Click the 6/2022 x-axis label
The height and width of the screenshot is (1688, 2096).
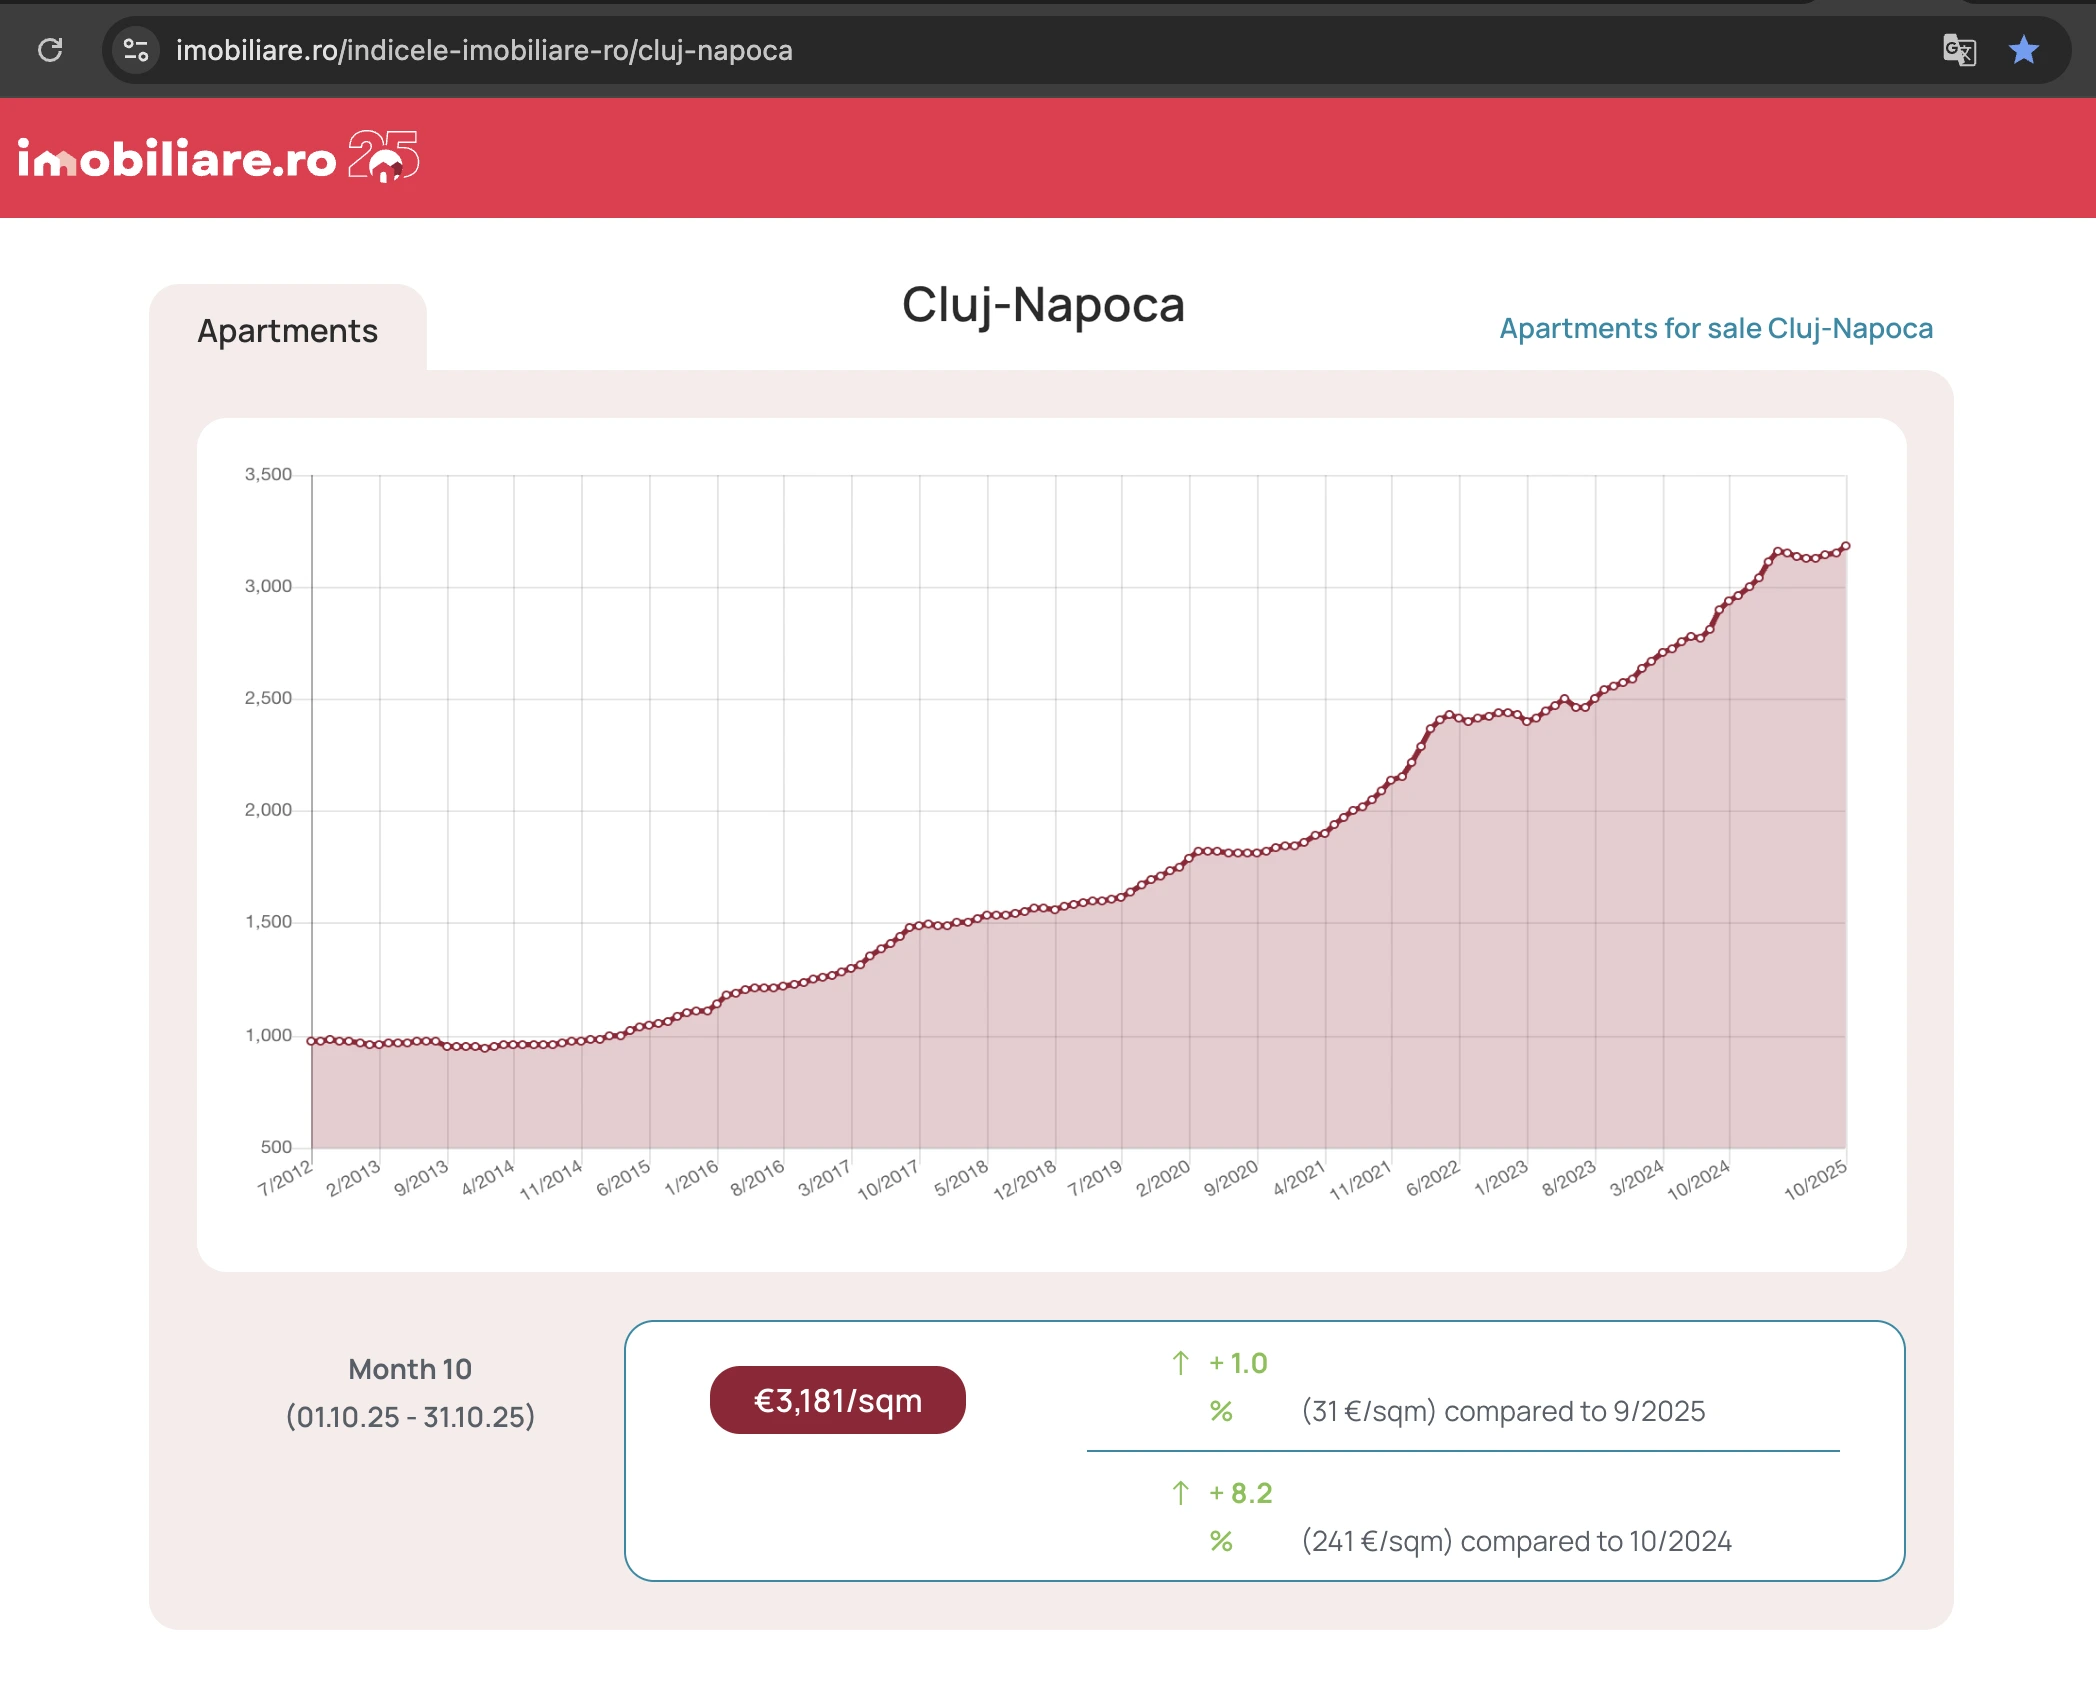[x=1434, y=1179]
